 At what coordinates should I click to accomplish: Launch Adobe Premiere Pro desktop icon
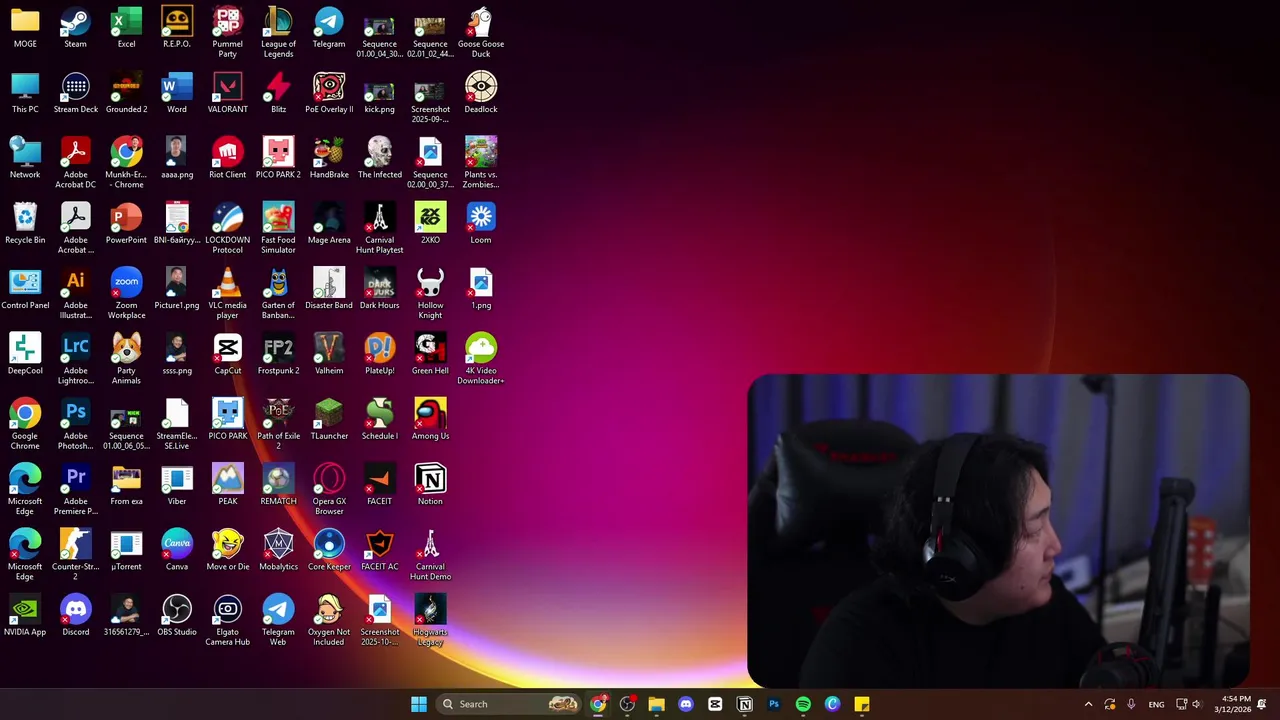point(75,490)
